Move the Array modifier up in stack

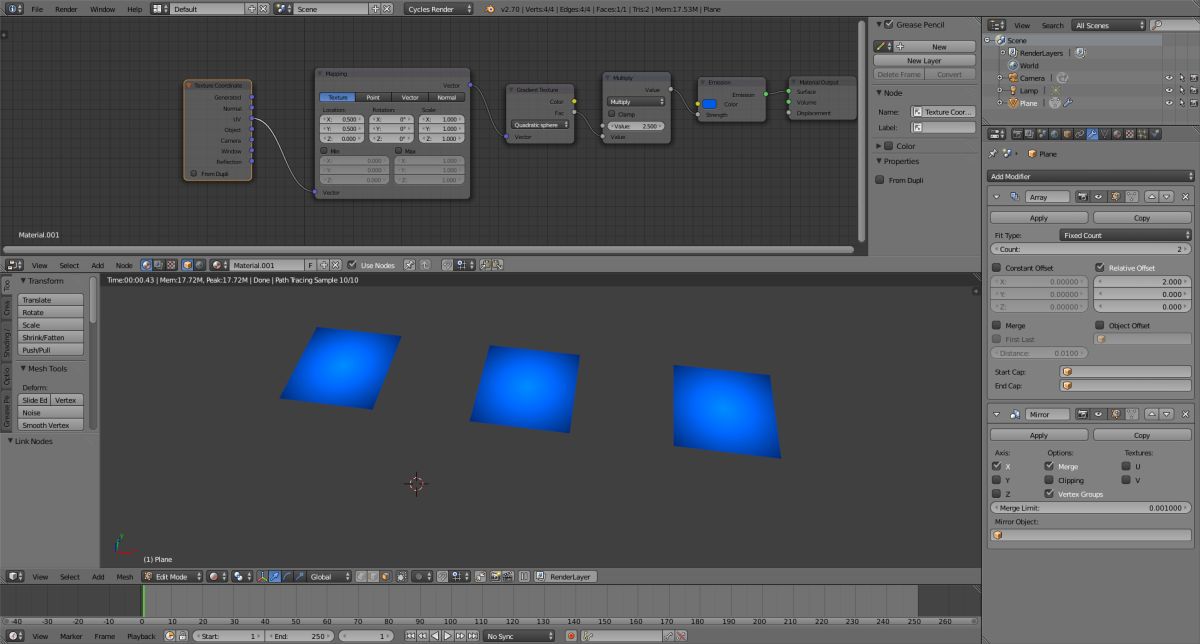[1152, 197]
